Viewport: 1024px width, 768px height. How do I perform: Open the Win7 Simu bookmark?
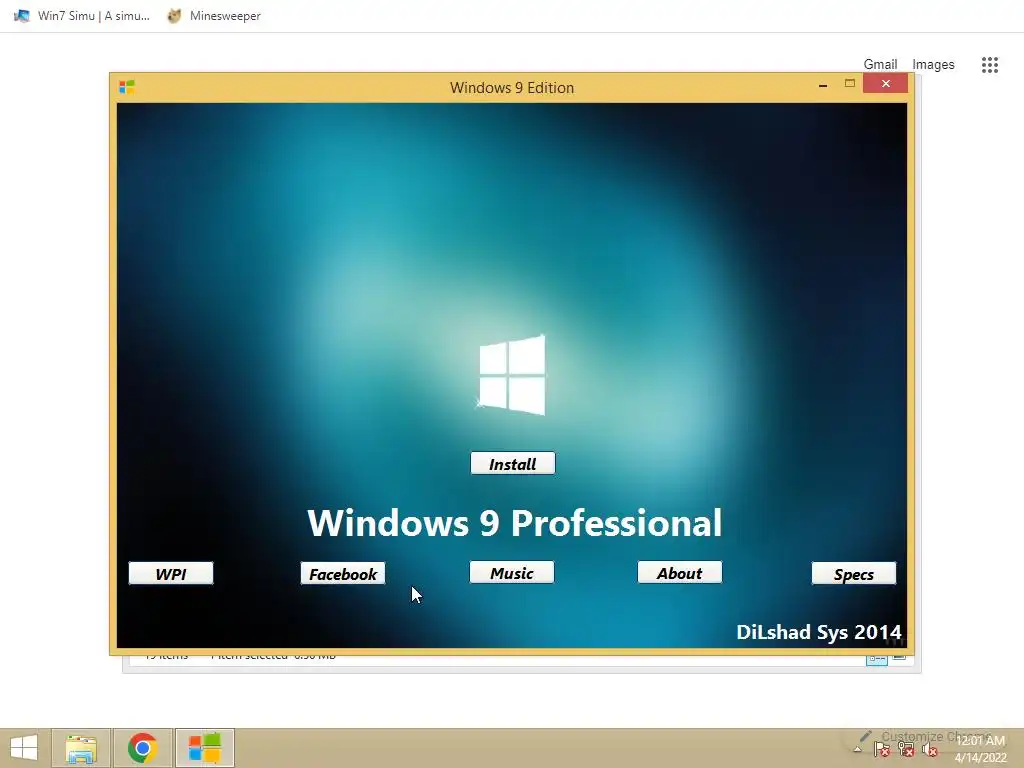point(82,16)
